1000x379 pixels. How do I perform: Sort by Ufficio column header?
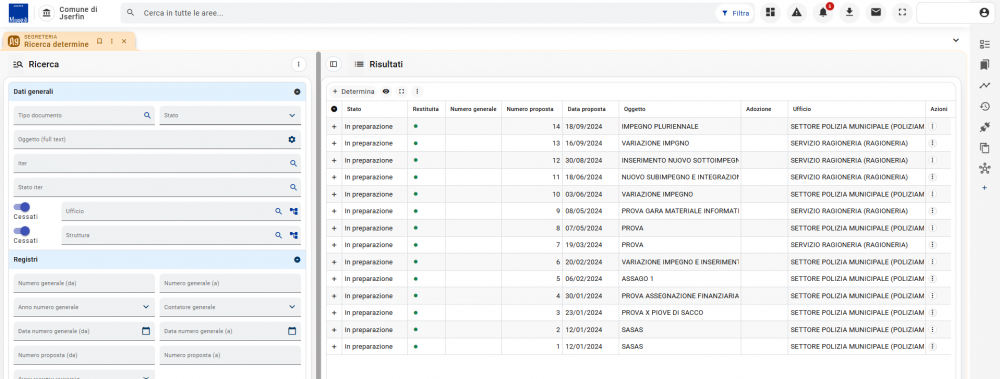[x=802, y=109]
